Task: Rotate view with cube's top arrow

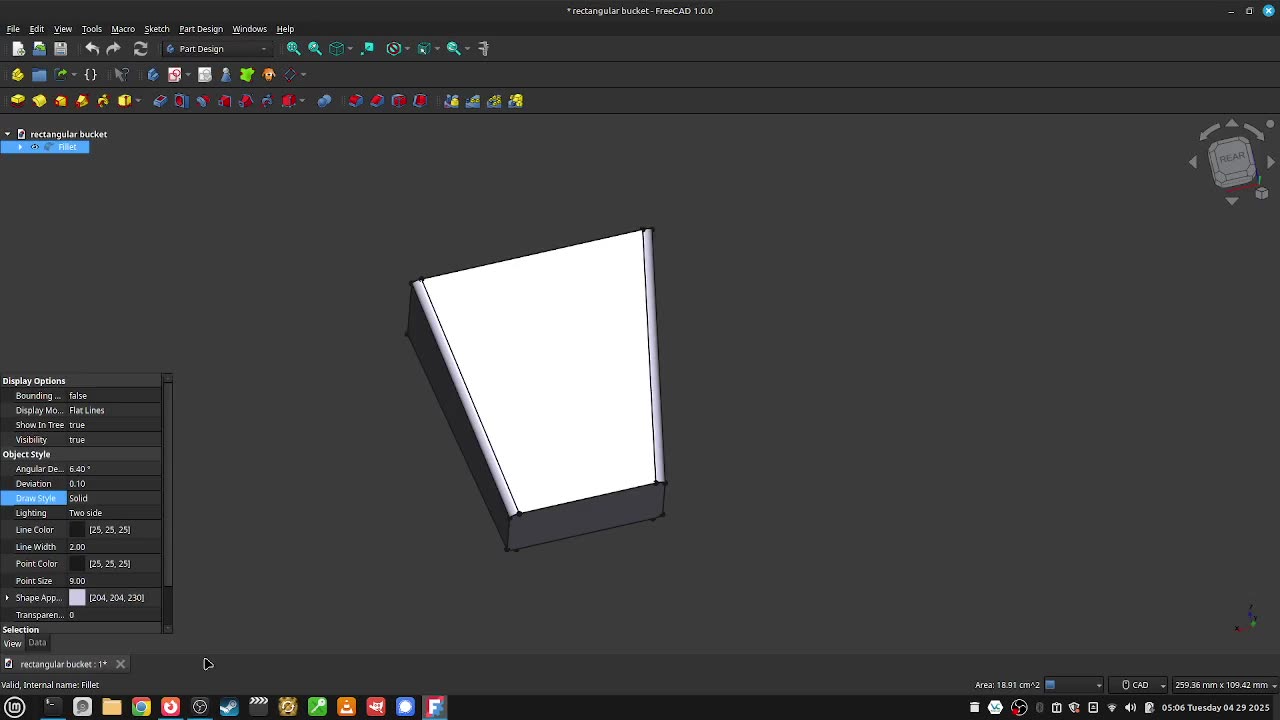Action: pyautogui.click(x=1232, y=124)
